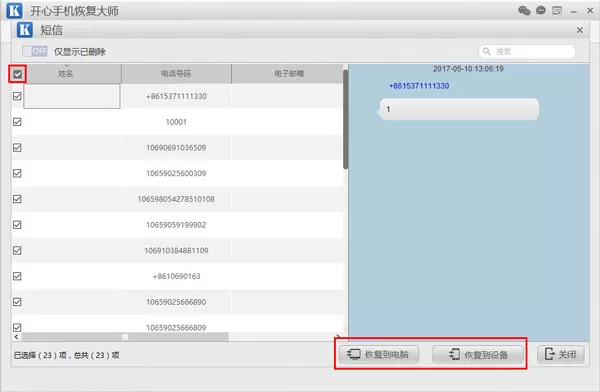Screen dimensions: 600x392
Task: Uncheck the 10659059199902 row checkbox
Action: [x=17, y=225]
